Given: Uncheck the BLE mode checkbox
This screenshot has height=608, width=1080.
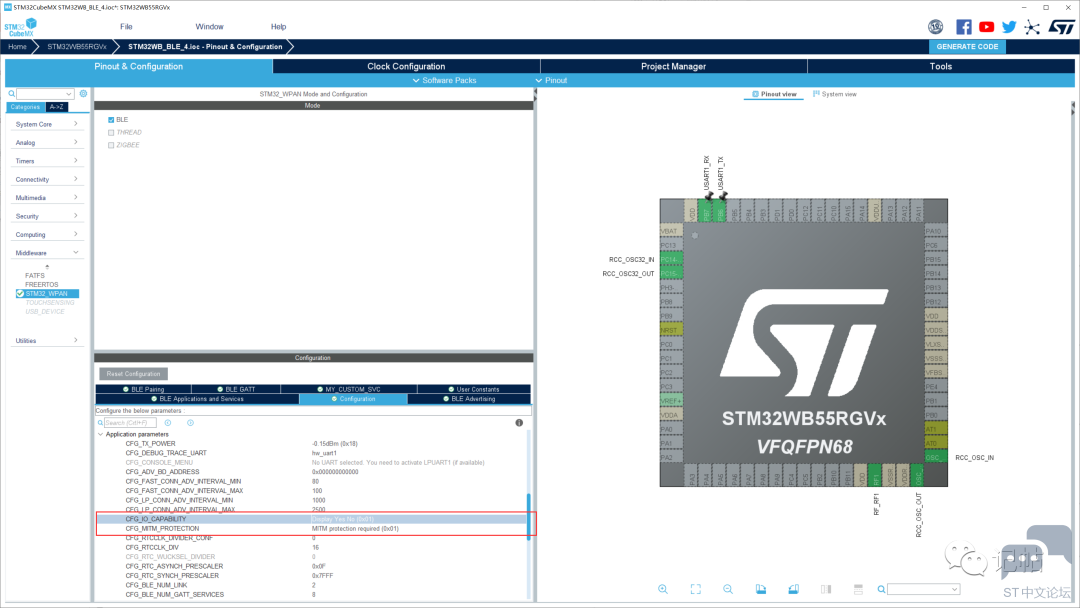Looking at the screenshot, I should click(x=111, y=120).
